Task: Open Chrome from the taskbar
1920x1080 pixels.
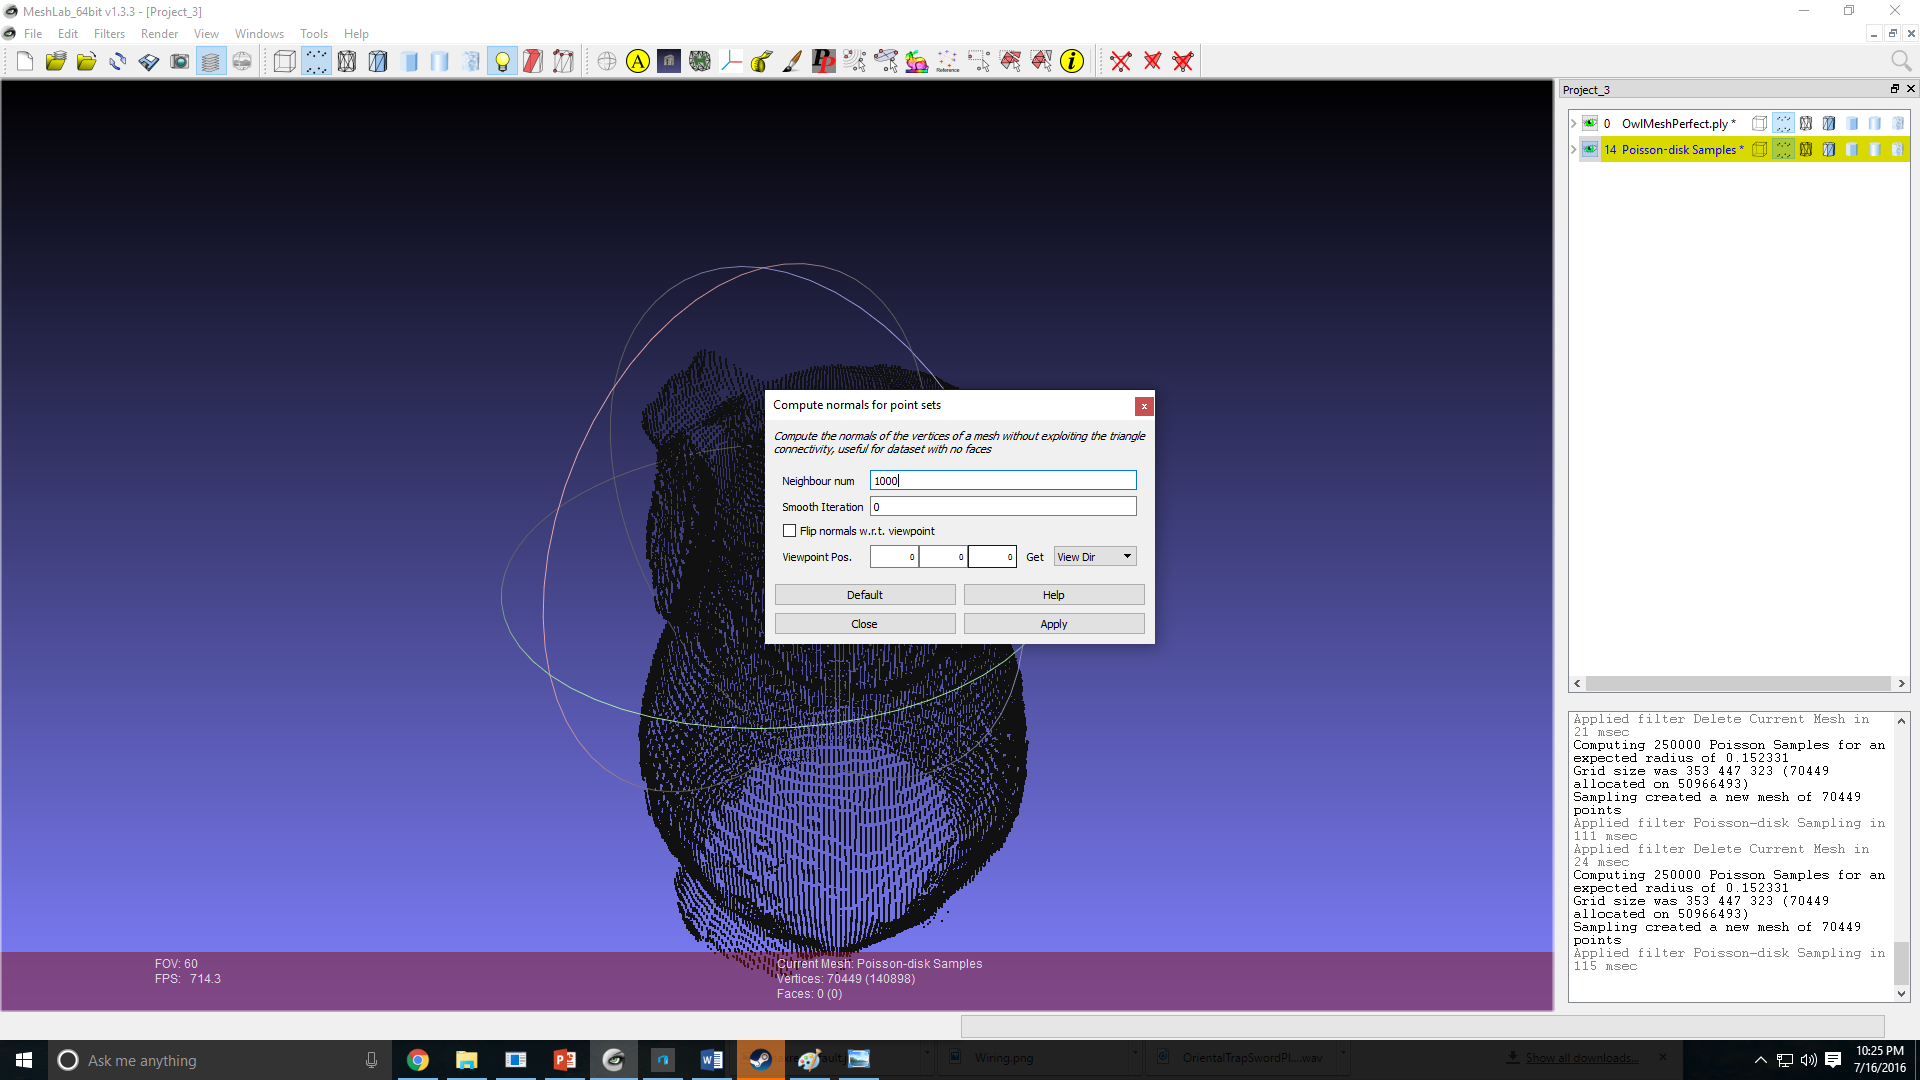Action: tap(418, 1060)
